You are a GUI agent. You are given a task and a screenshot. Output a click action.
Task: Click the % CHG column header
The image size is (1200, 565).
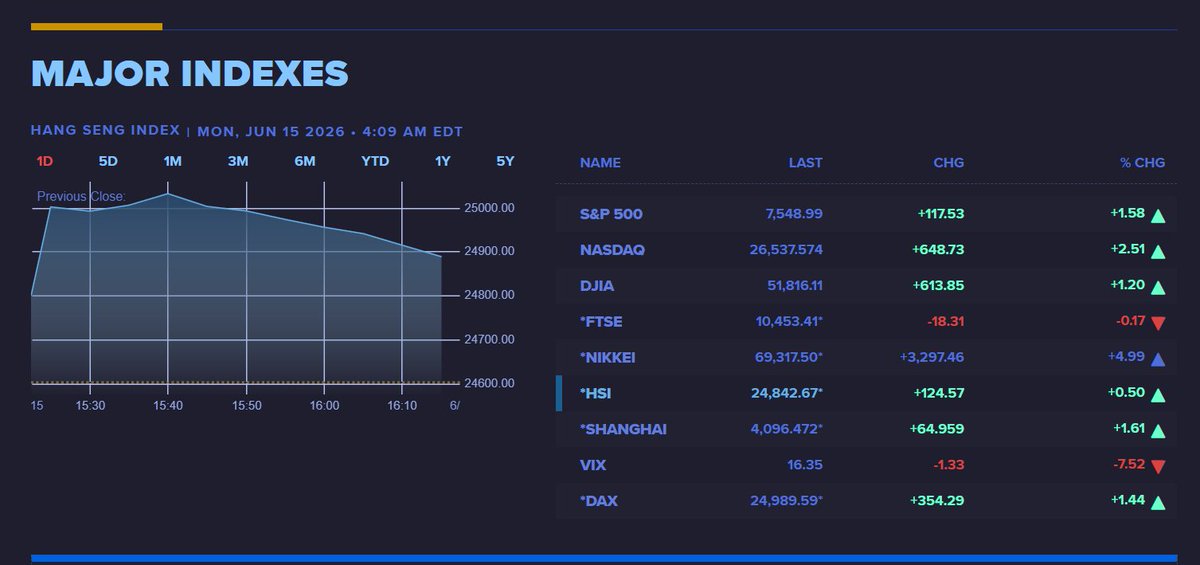1143,163
